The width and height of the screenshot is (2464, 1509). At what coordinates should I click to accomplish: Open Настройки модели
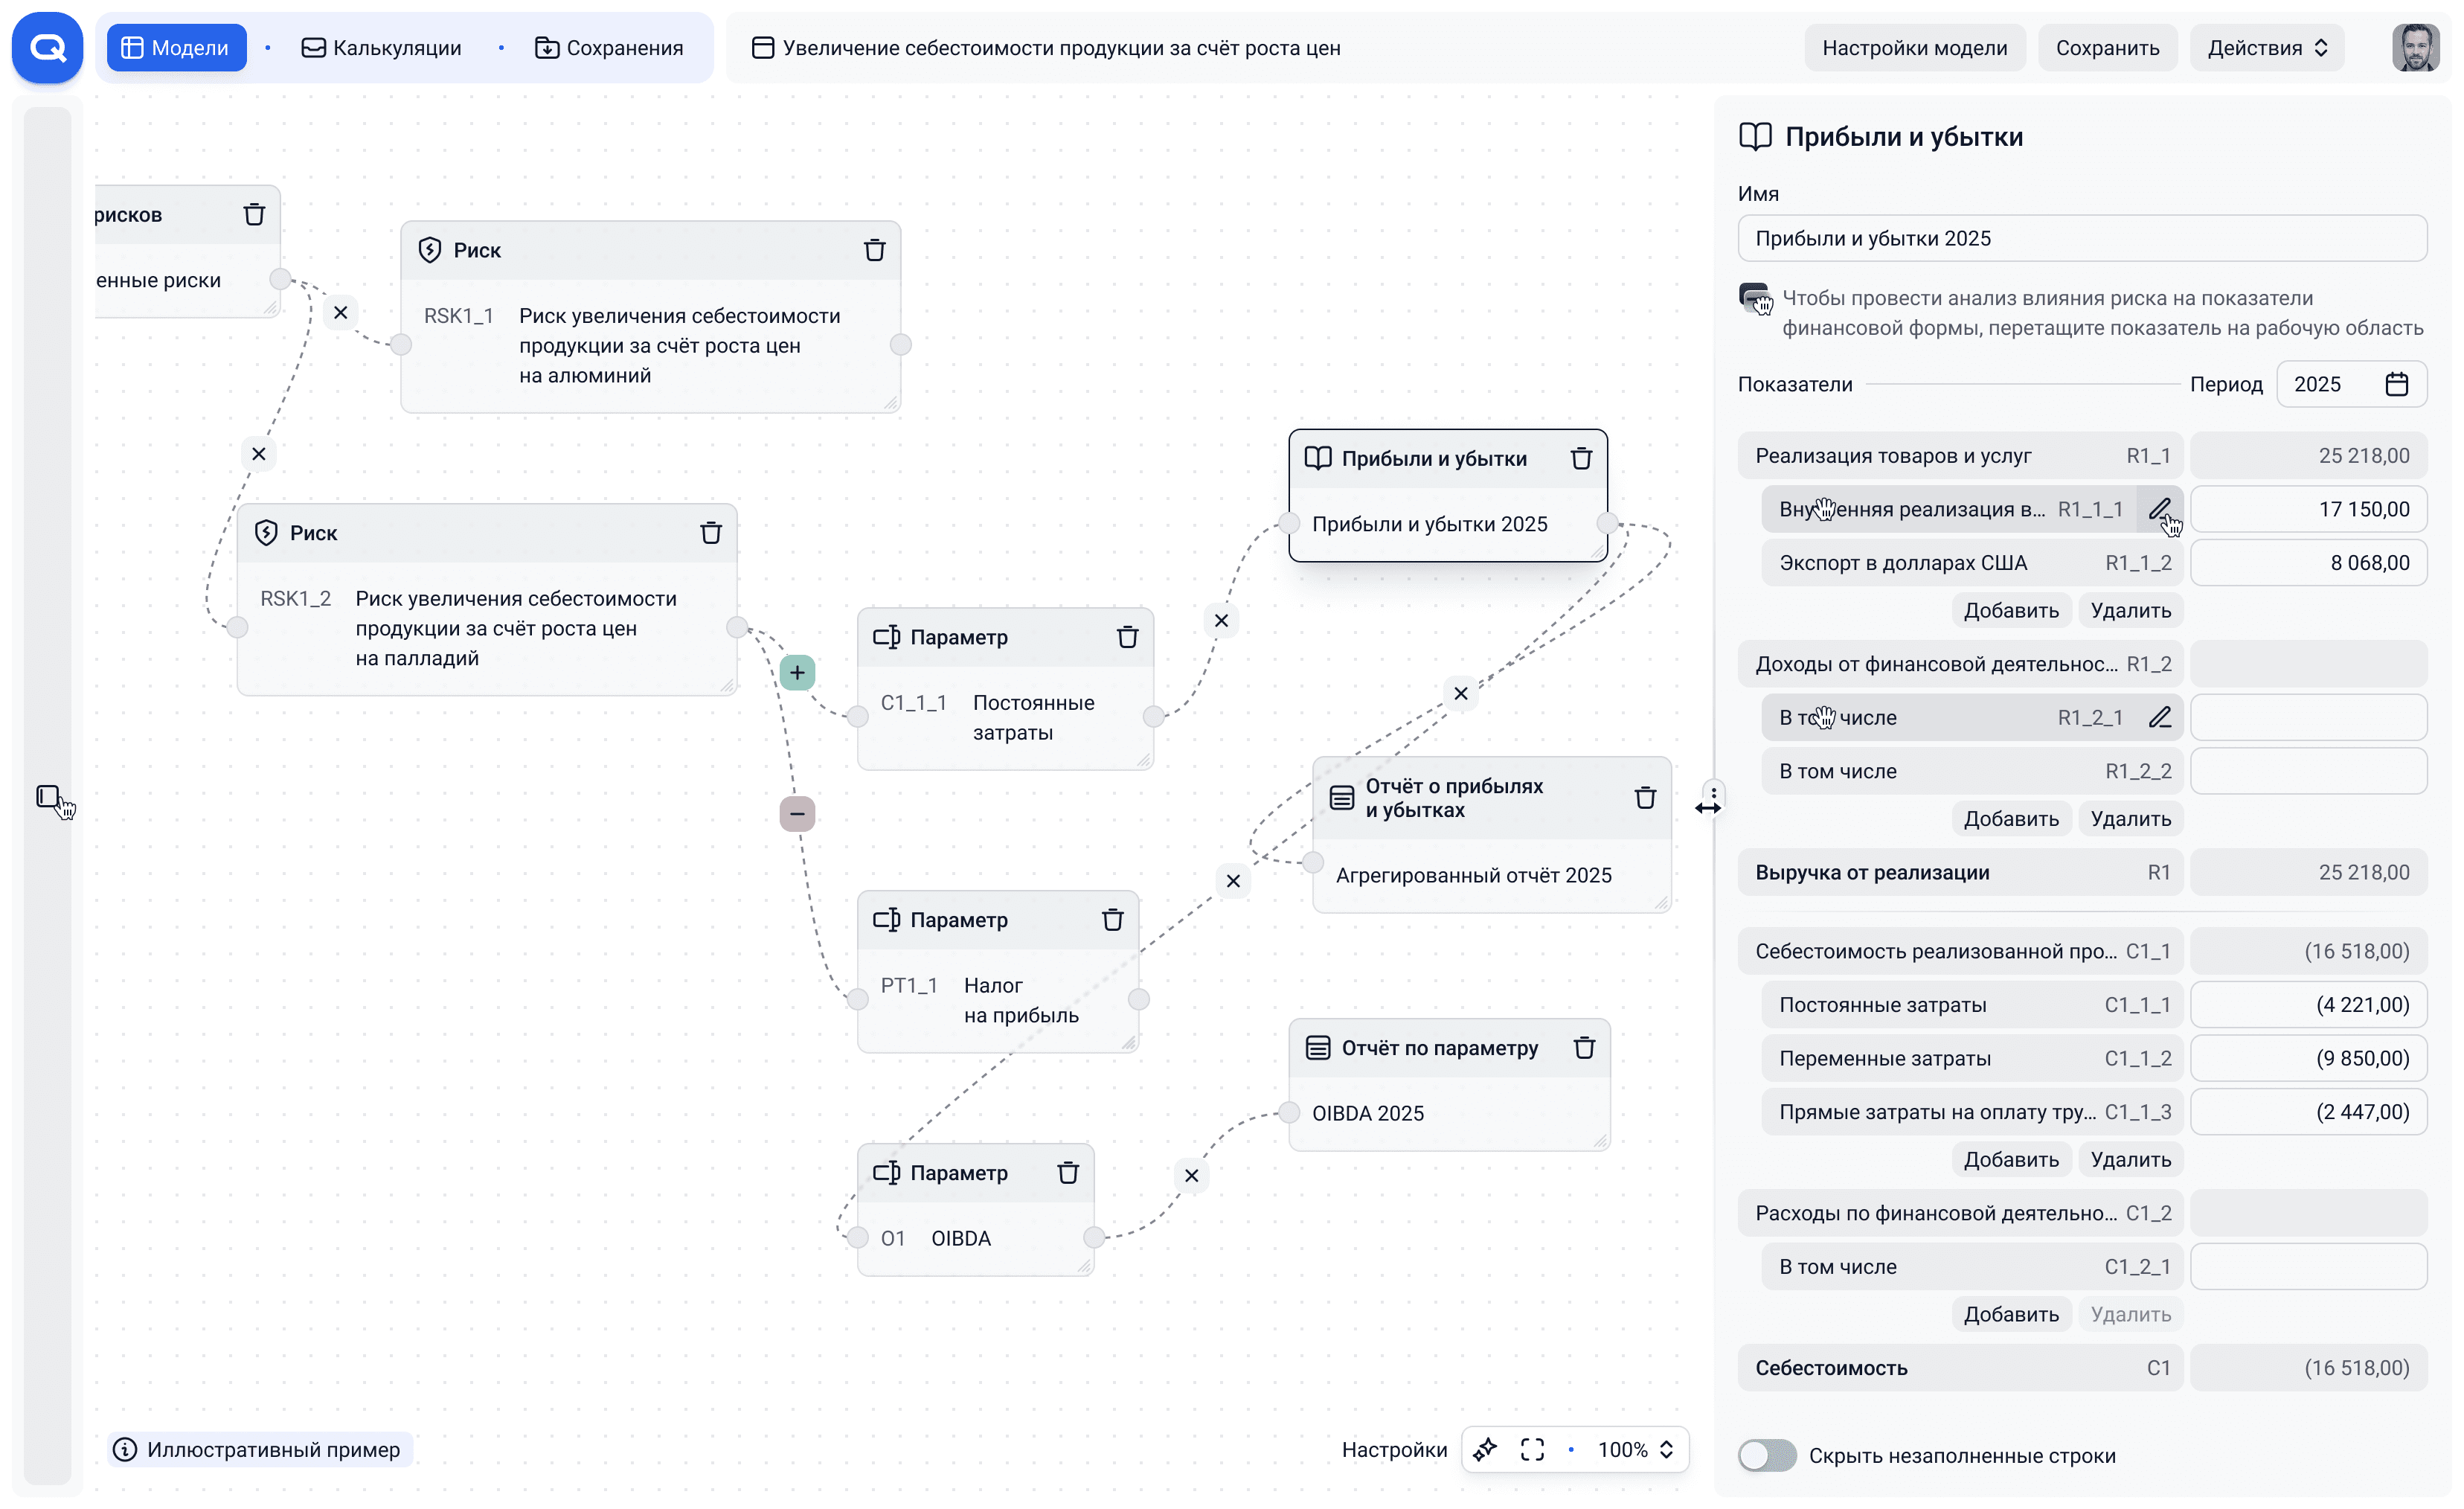click(1915, 47)
